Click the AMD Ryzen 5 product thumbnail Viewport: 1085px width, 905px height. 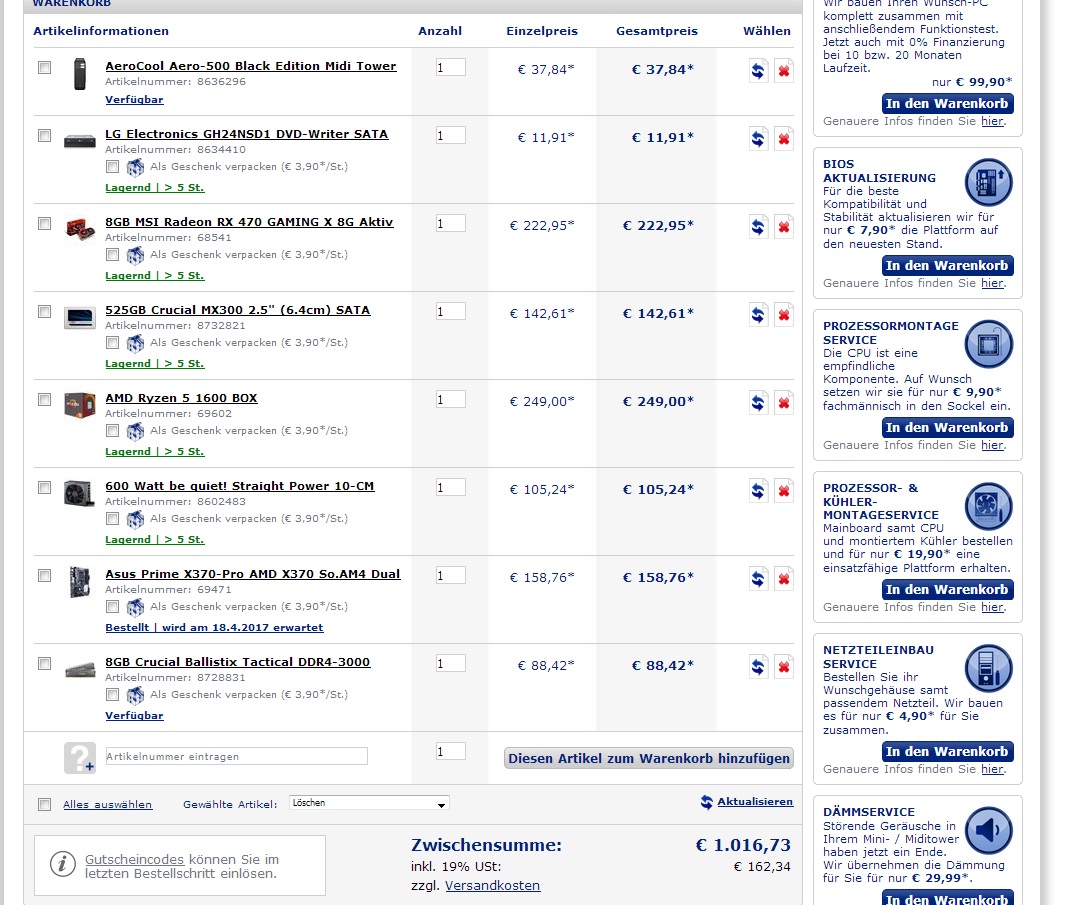coord(80,405)
